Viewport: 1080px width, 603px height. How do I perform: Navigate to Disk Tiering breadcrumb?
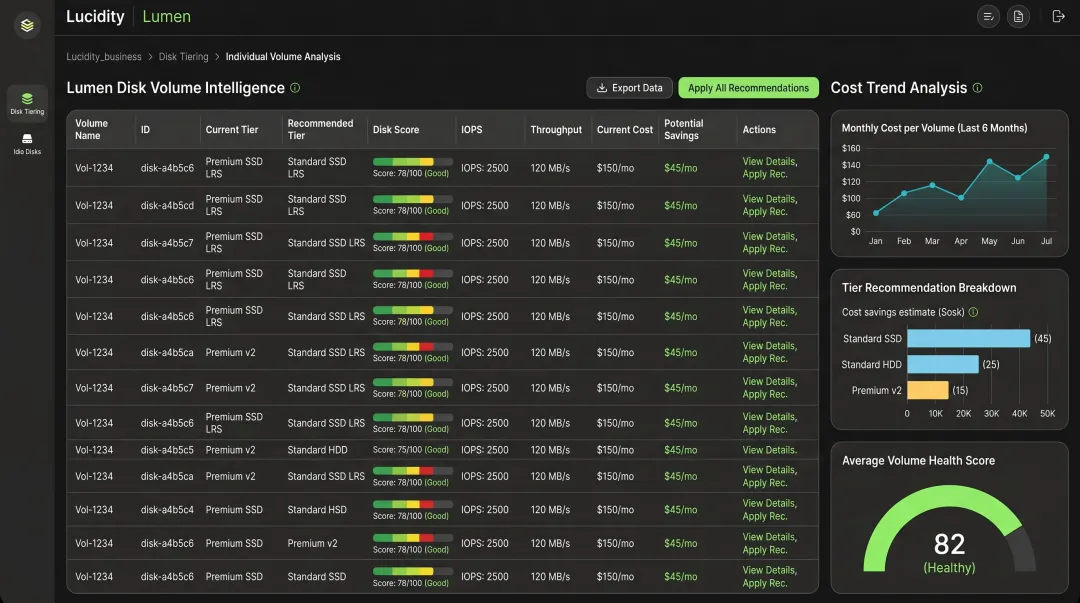(x=183, y=57)
